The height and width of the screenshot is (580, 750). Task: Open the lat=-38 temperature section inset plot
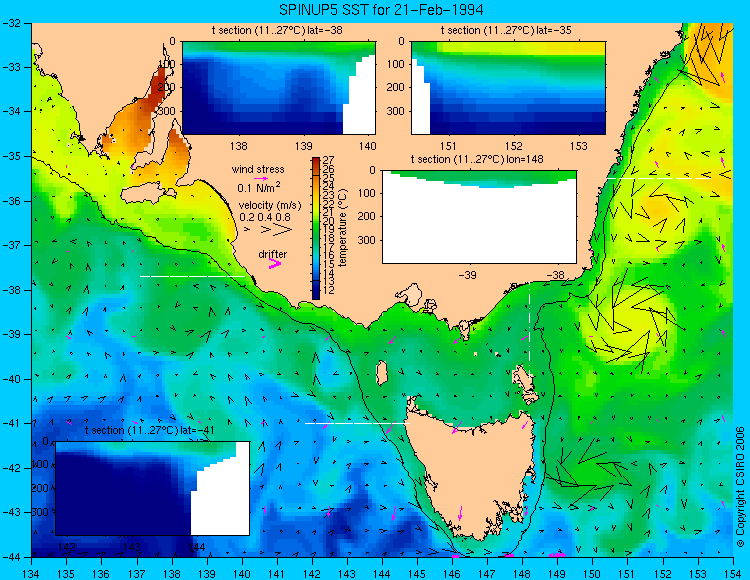[279, 88]
